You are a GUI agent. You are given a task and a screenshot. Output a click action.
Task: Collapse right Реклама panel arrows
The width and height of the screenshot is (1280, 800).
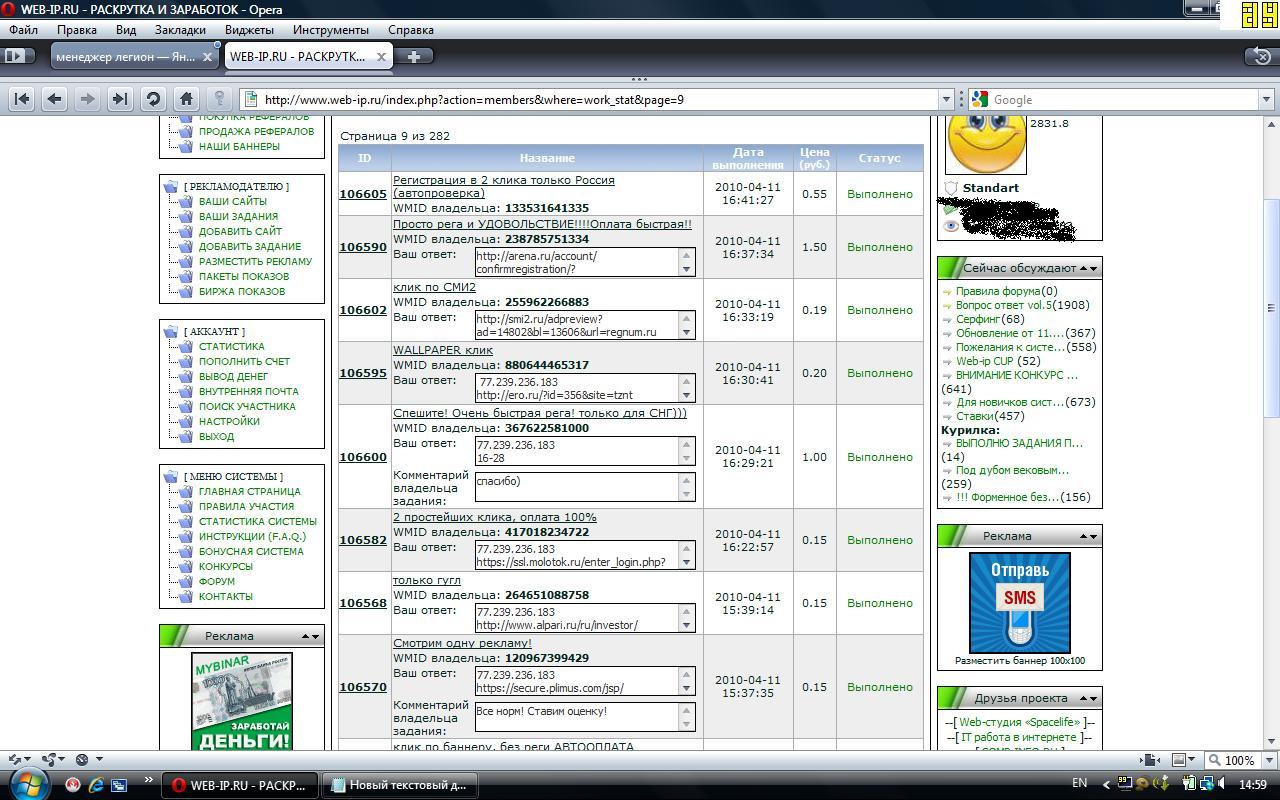1088,536
